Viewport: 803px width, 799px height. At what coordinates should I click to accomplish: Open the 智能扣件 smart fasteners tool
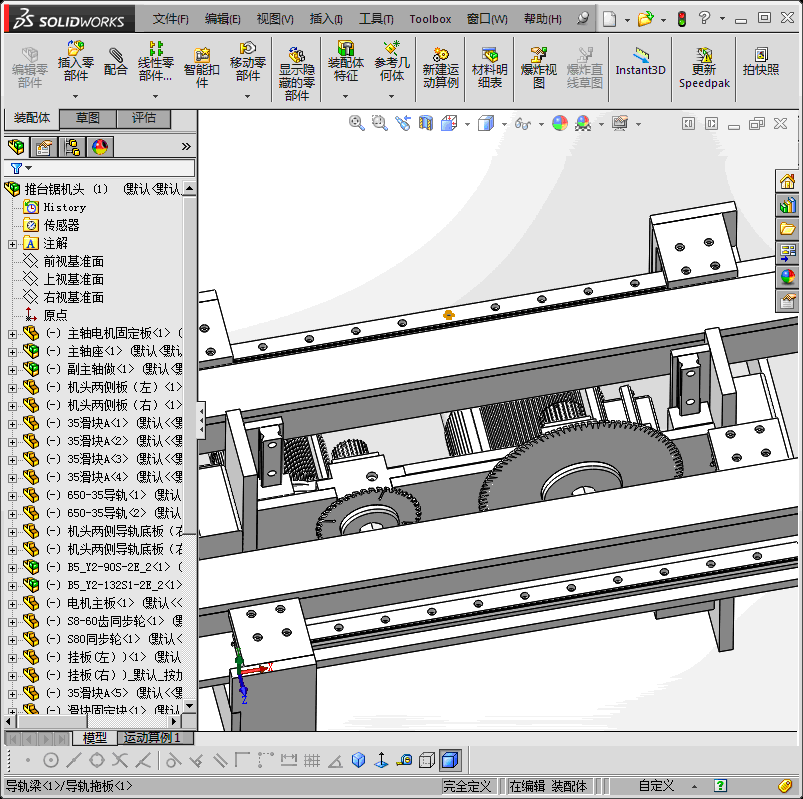click(201, 68)
